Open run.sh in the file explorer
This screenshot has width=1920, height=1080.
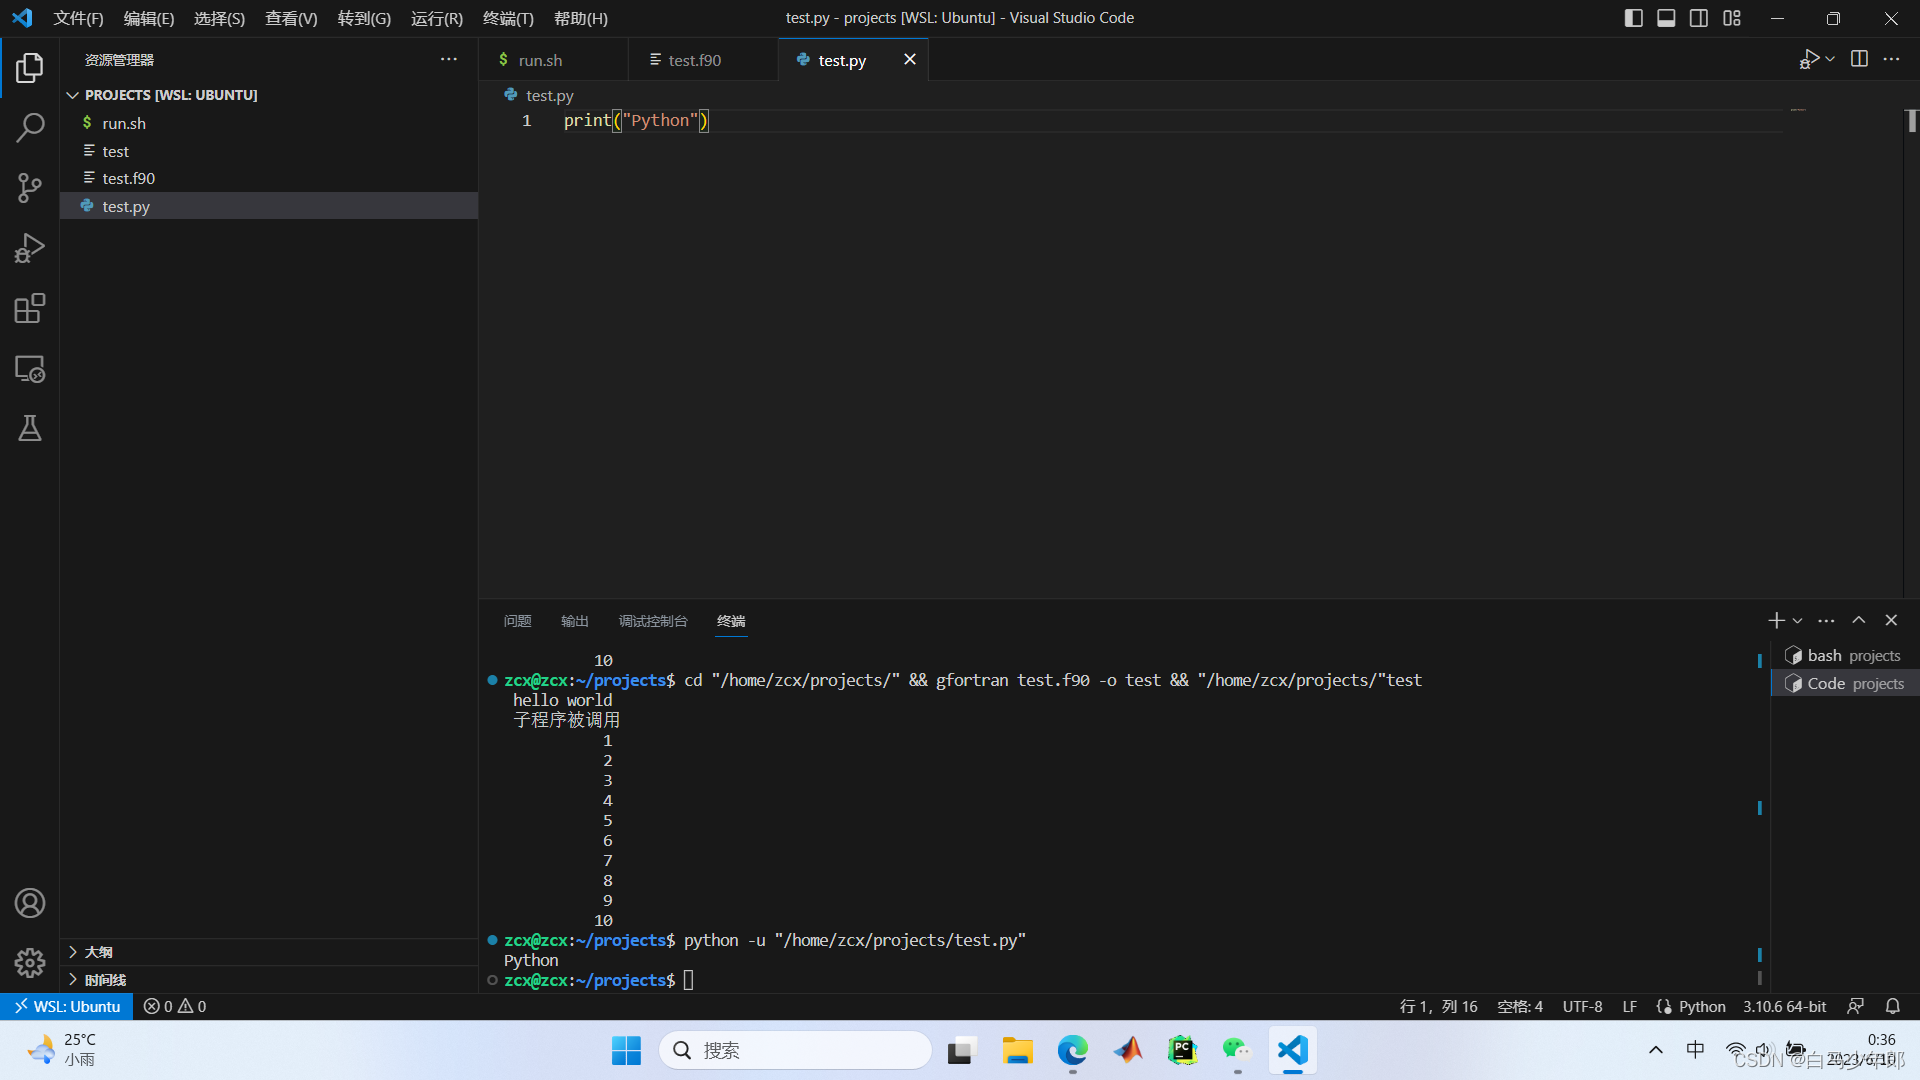point(269,123)
